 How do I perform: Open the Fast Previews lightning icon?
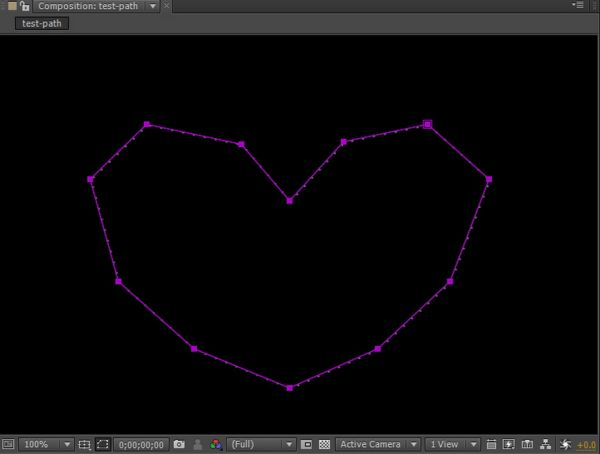tap(509, 444)
